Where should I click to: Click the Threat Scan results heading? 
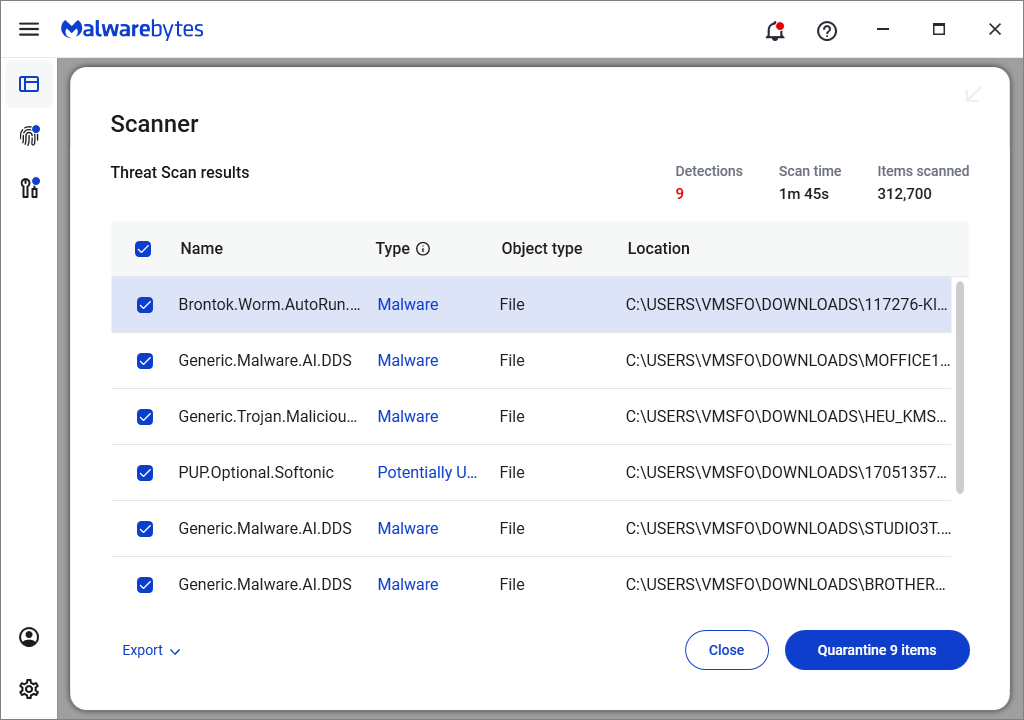pos(180,172)
